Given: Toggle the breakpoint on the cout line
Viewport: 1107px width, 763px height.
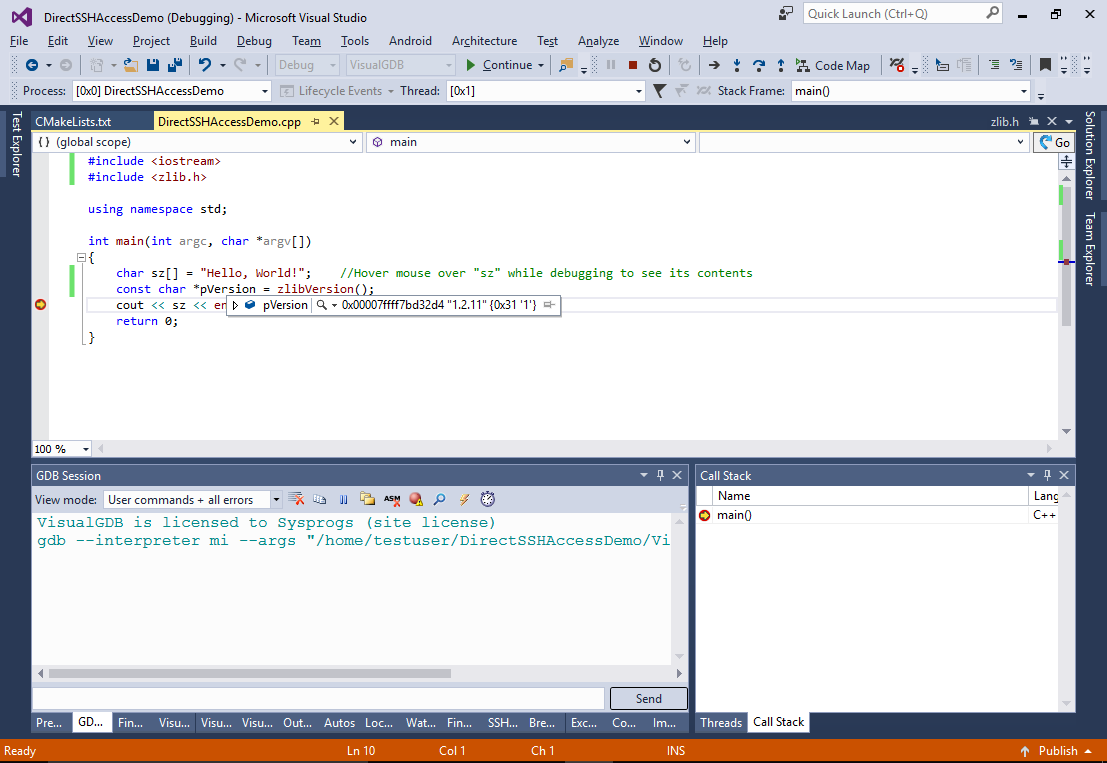Looking at the screenshot, I should point(41,305).
